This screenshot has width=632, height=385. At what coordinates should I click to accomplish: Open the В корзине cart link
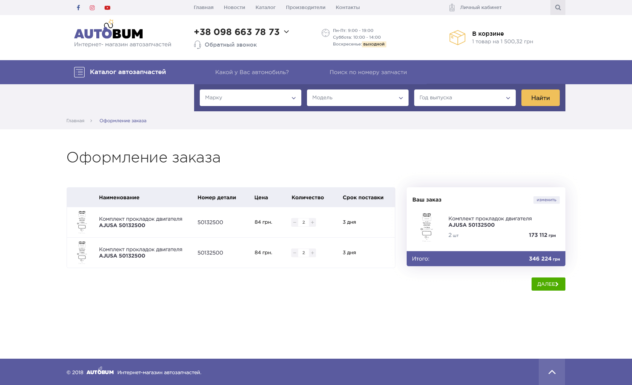click(x=488, y=33)
